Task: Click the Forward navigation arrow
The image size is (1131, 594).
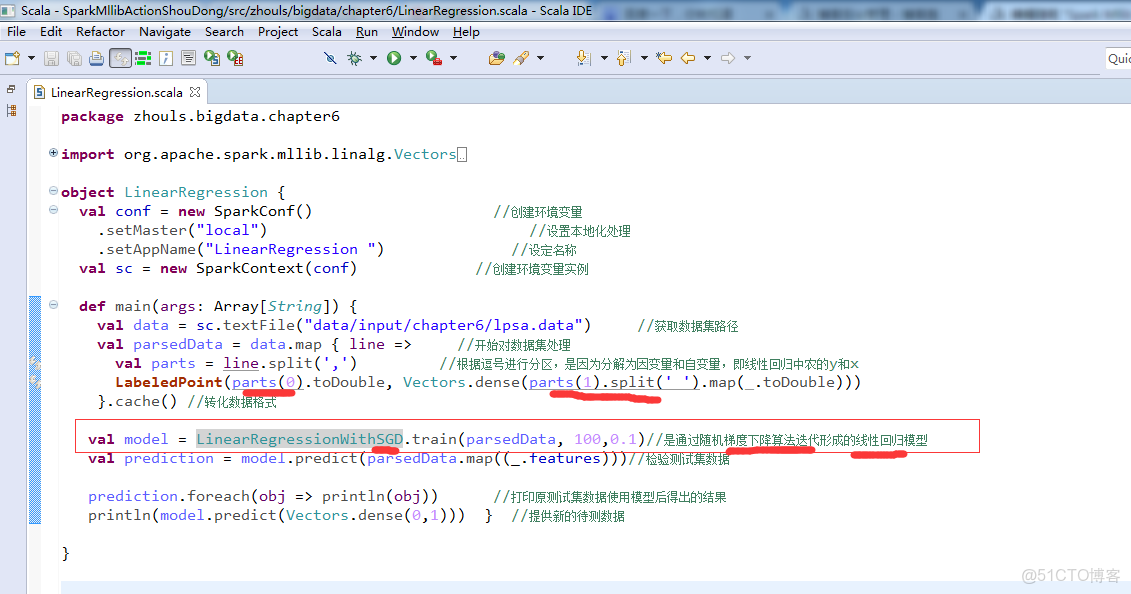Action: [728, 58]
